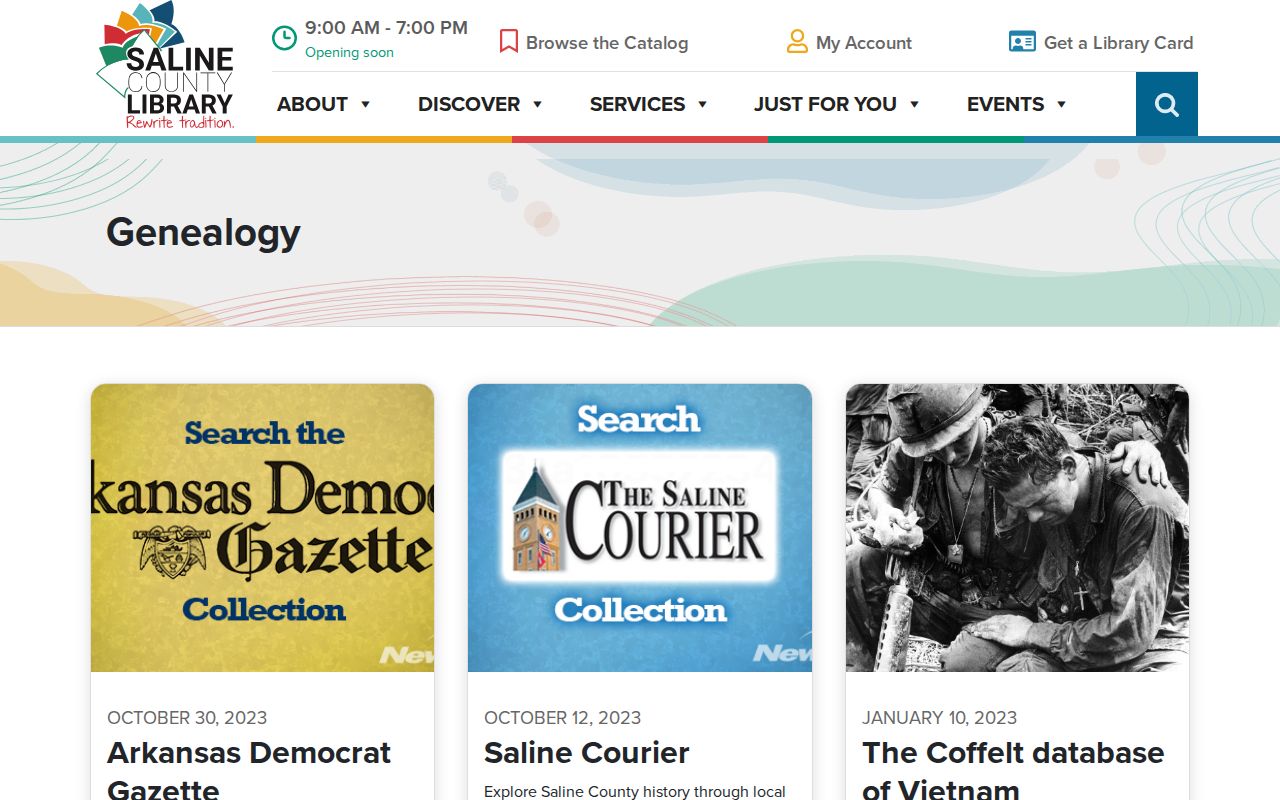Open the Arkansas Democrat Gazette article title
This screenshot has height=800, width=1280.
(249, 770)
